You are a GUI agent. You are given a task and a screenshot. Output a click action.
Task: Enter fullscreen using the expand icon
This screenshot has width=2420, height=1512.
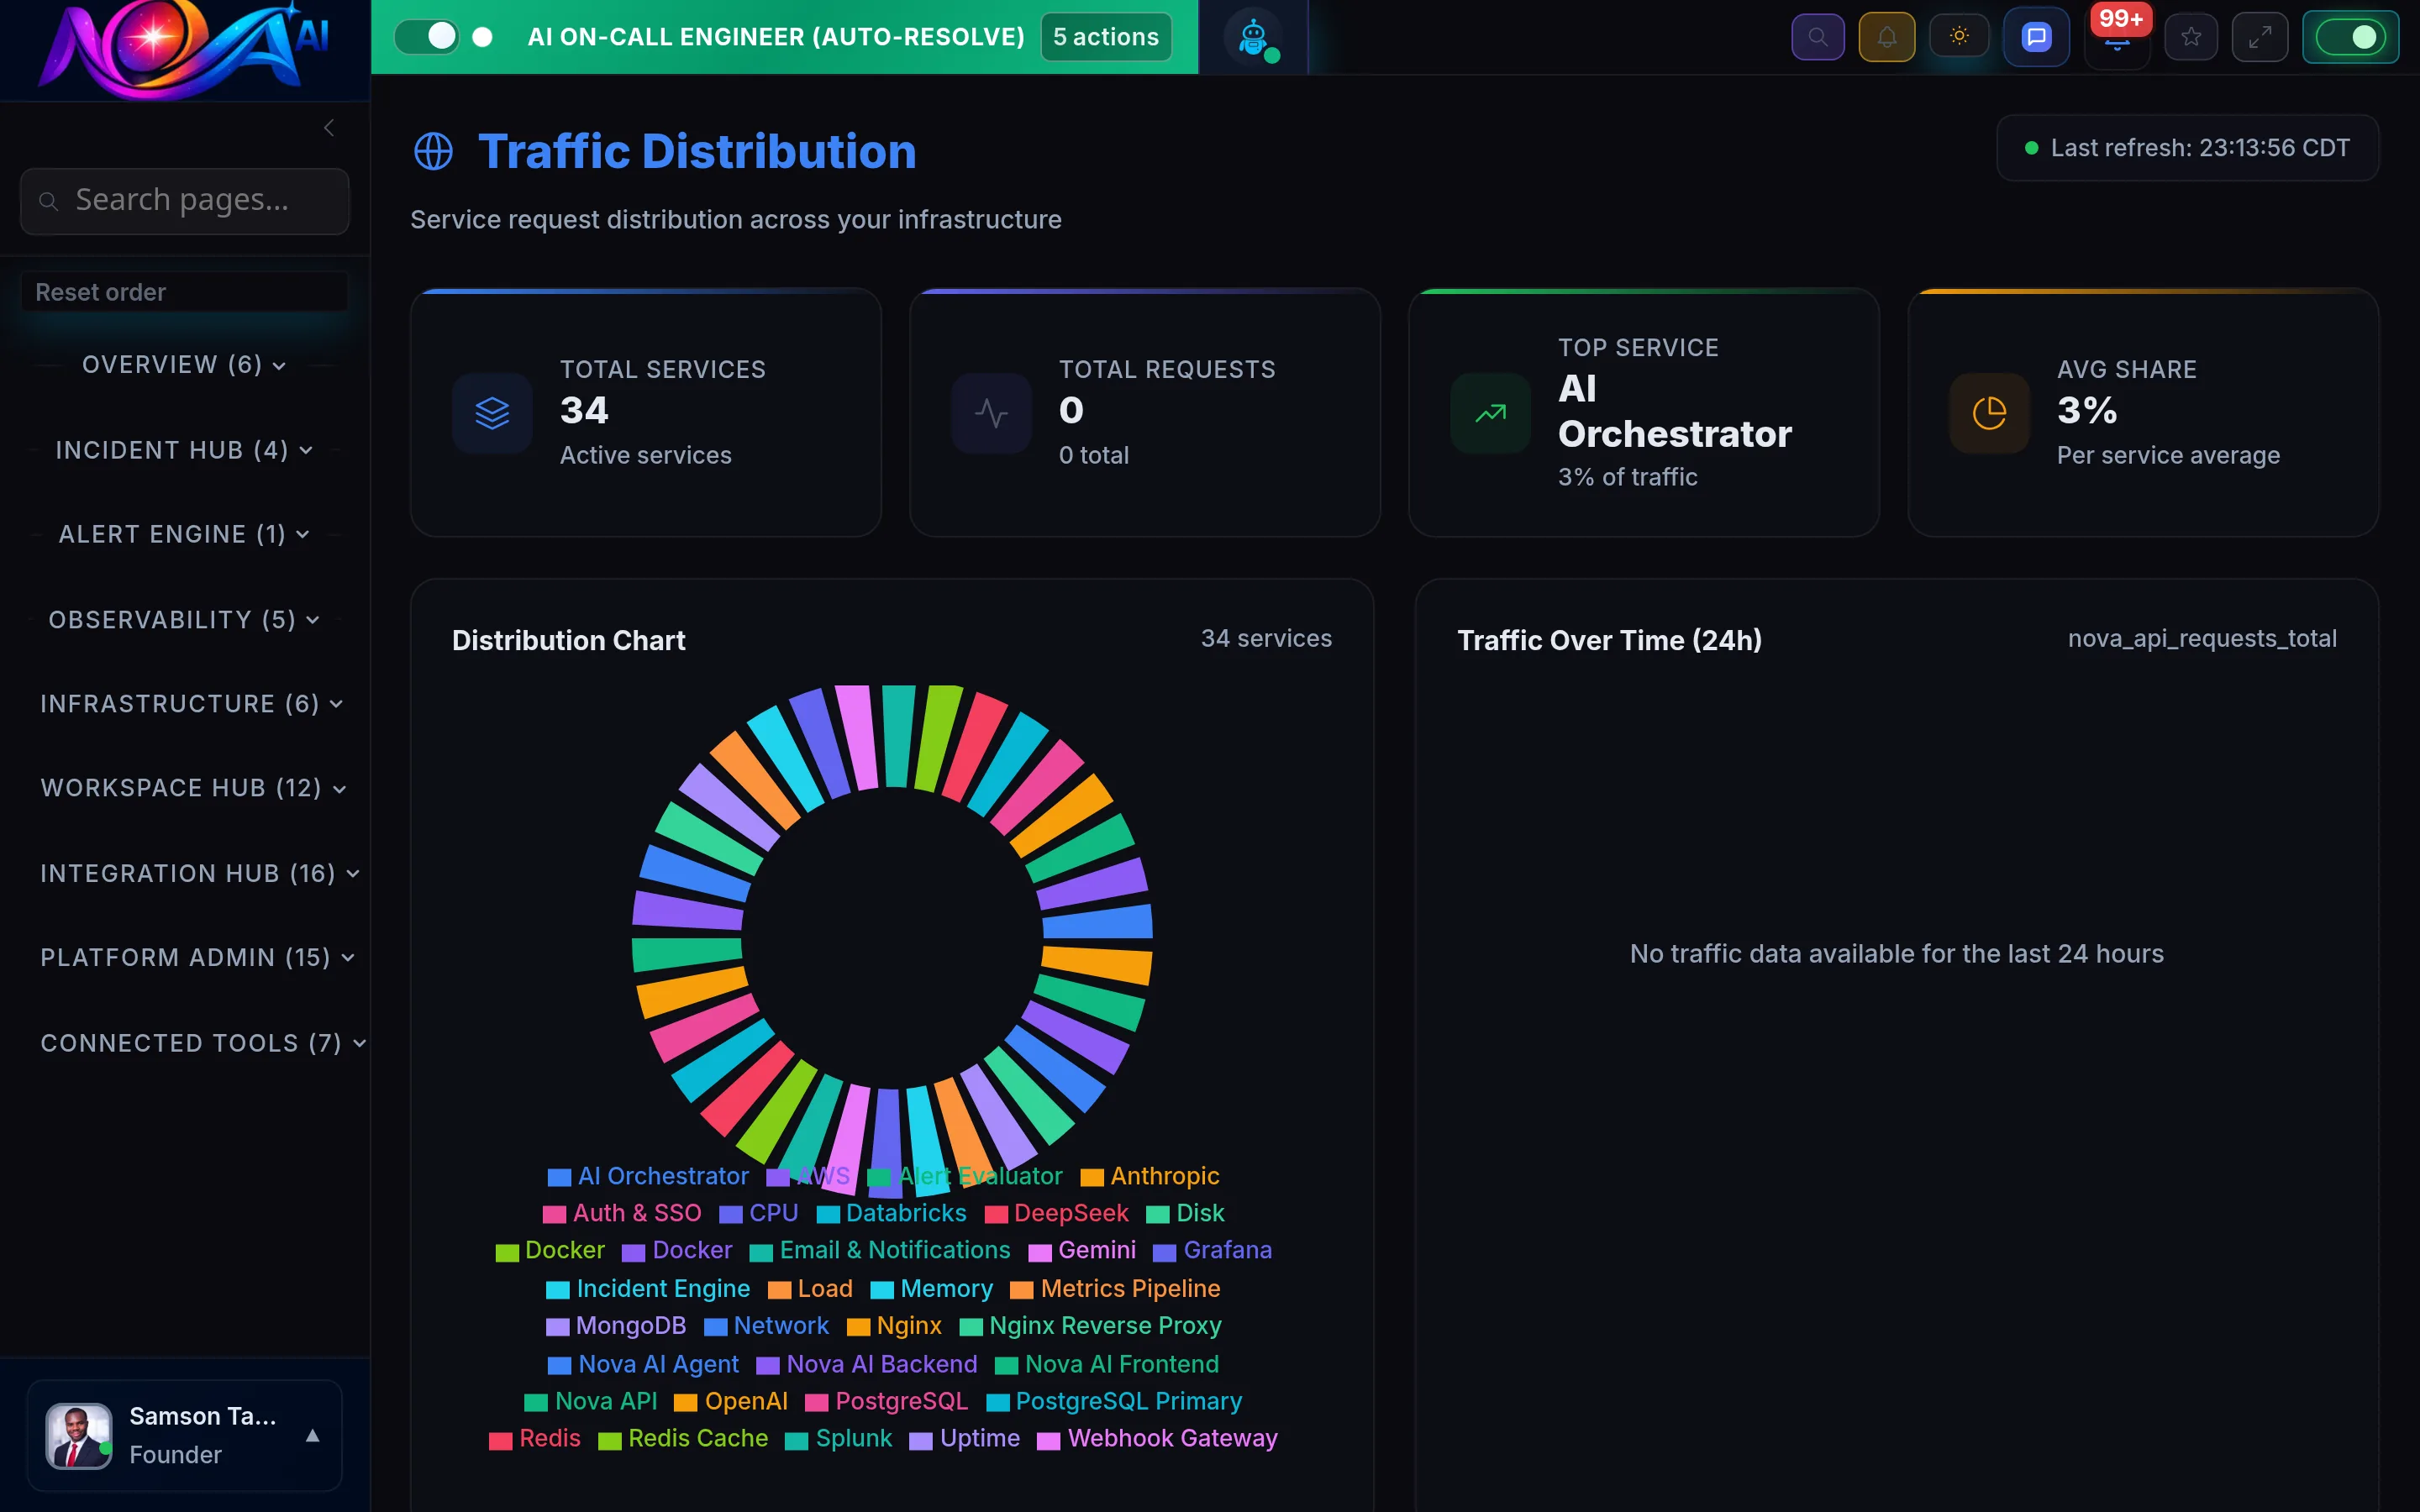coord(2260,36)
